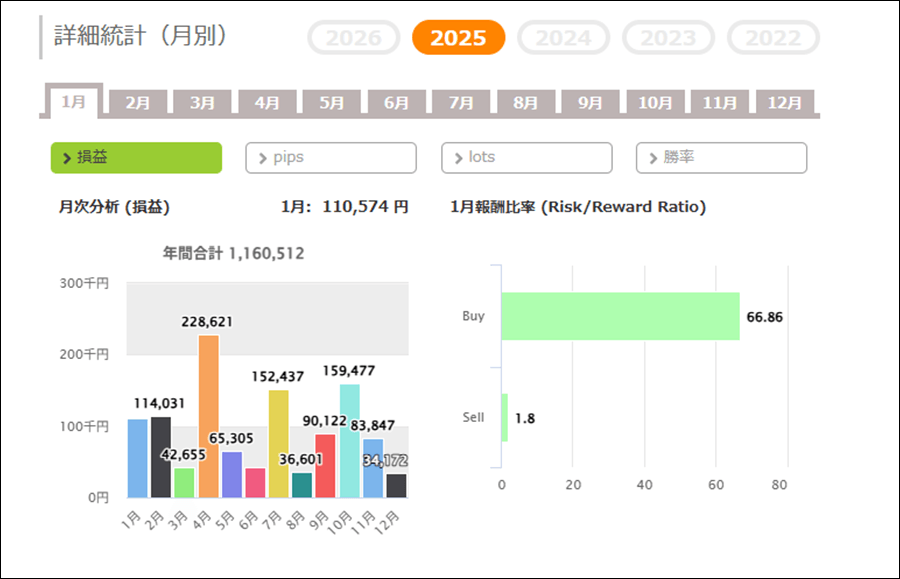
Task: Switch to year 2024
Action: [563, 38]
